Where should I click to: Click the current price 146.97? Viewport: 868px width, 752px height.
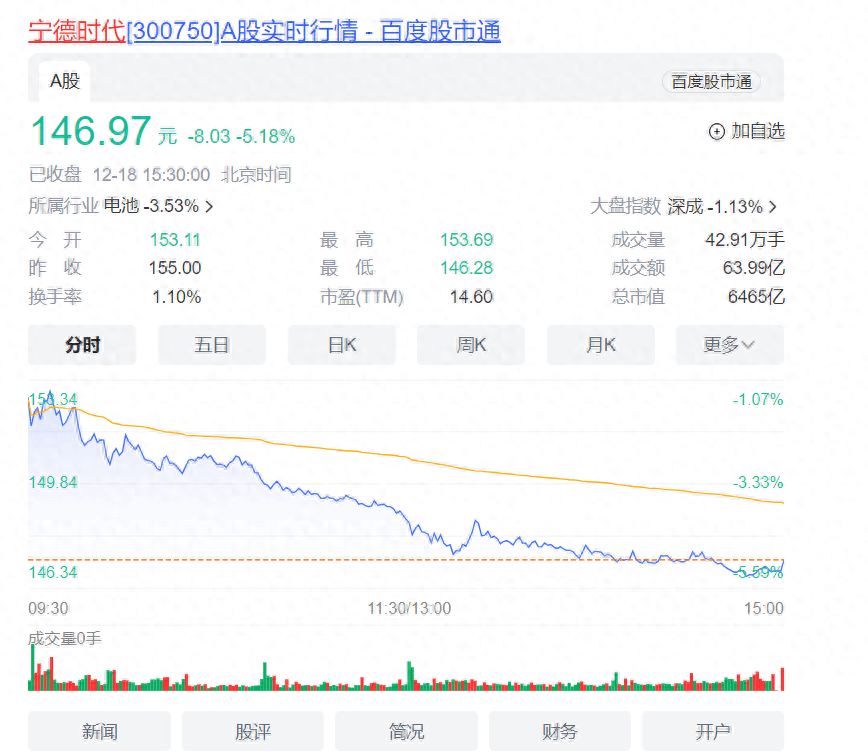pyautogui.click(x=91, y=131)
